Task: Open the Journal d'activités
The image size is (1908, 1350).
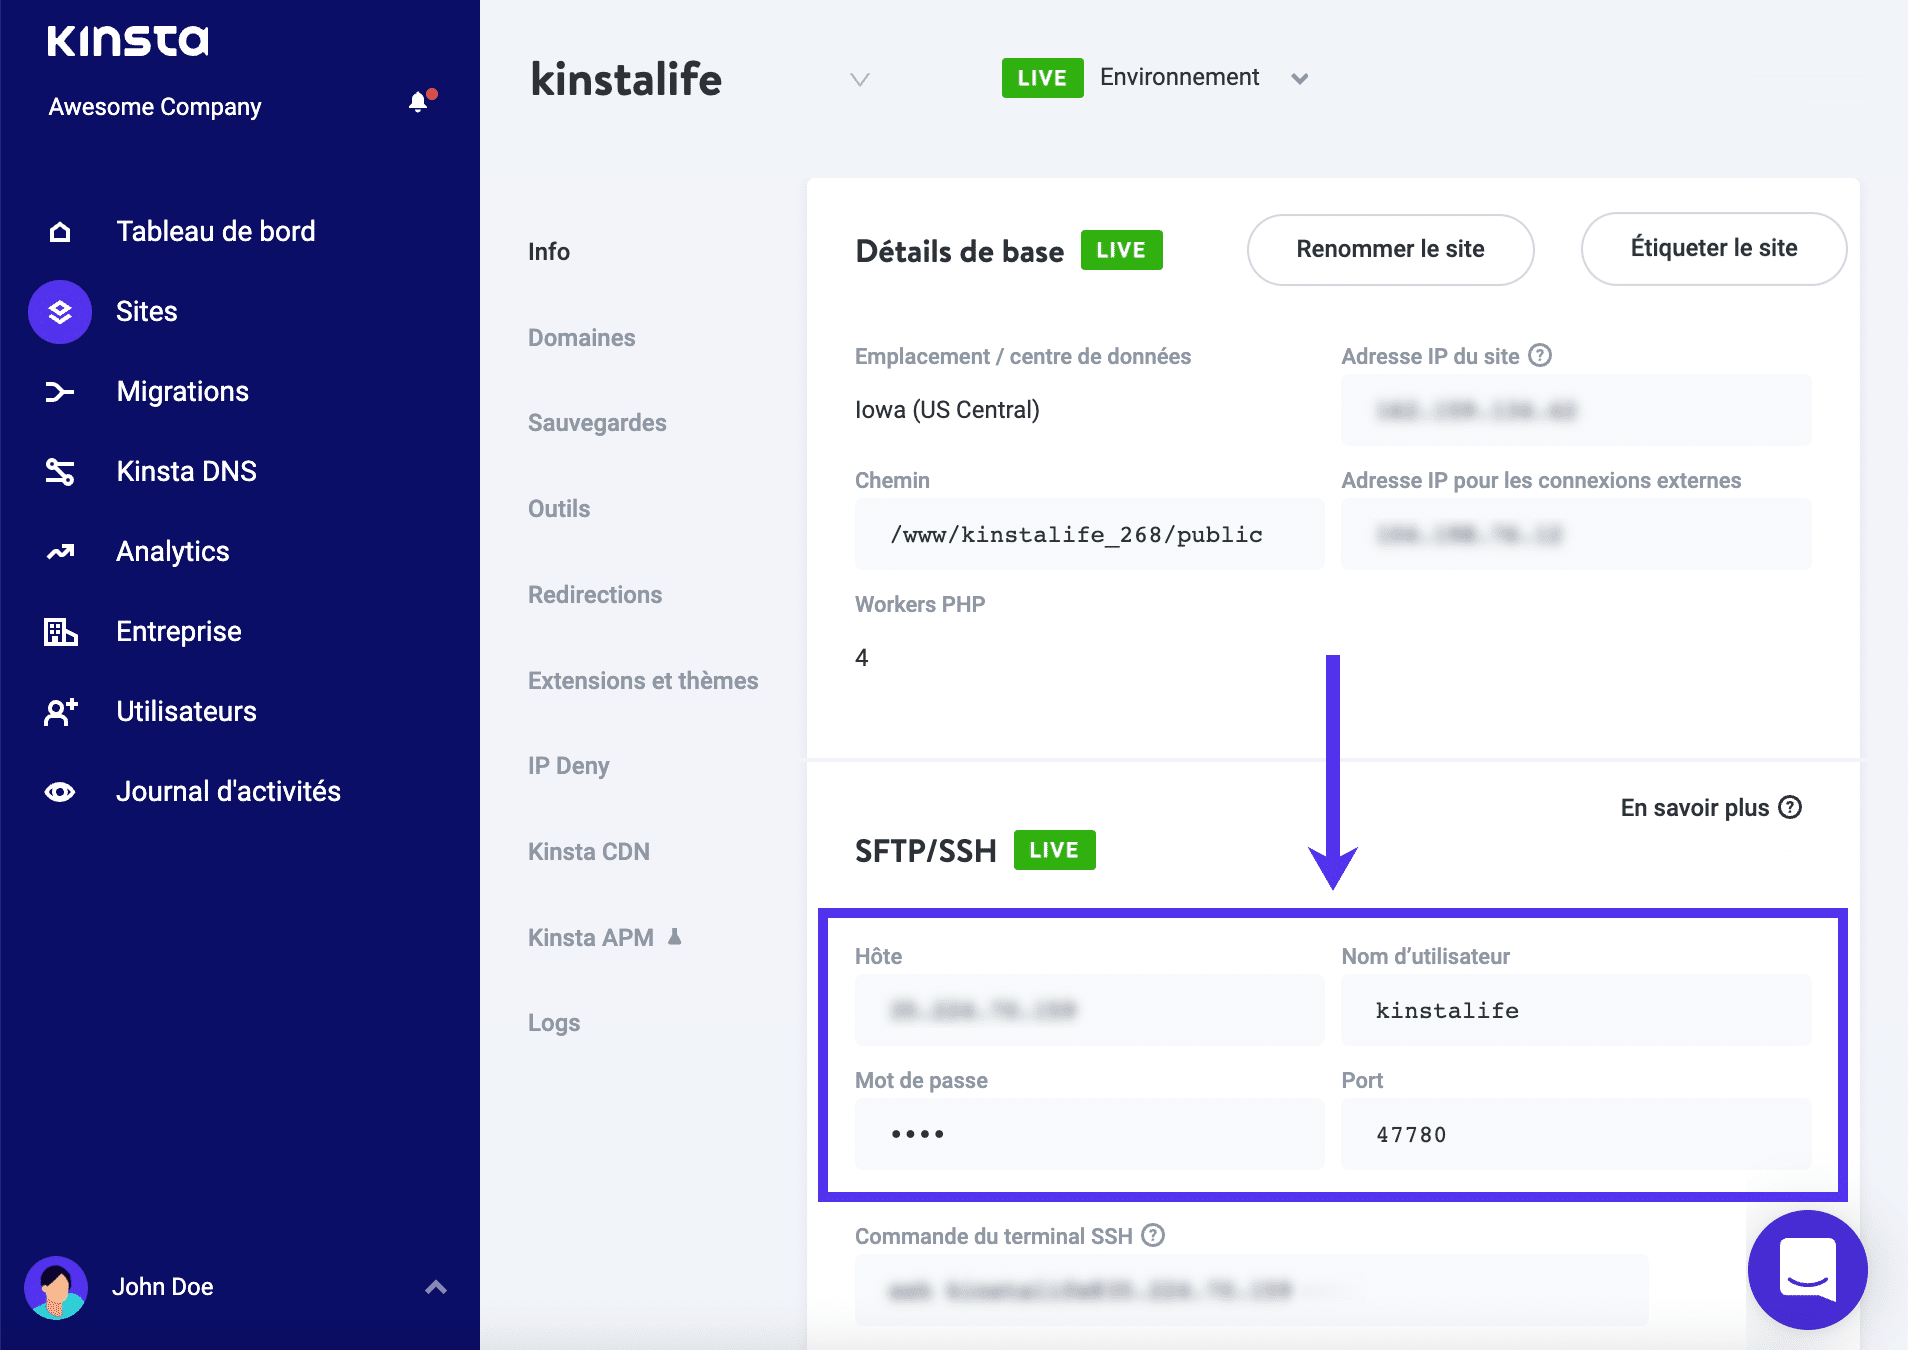Action: [228, 790]
